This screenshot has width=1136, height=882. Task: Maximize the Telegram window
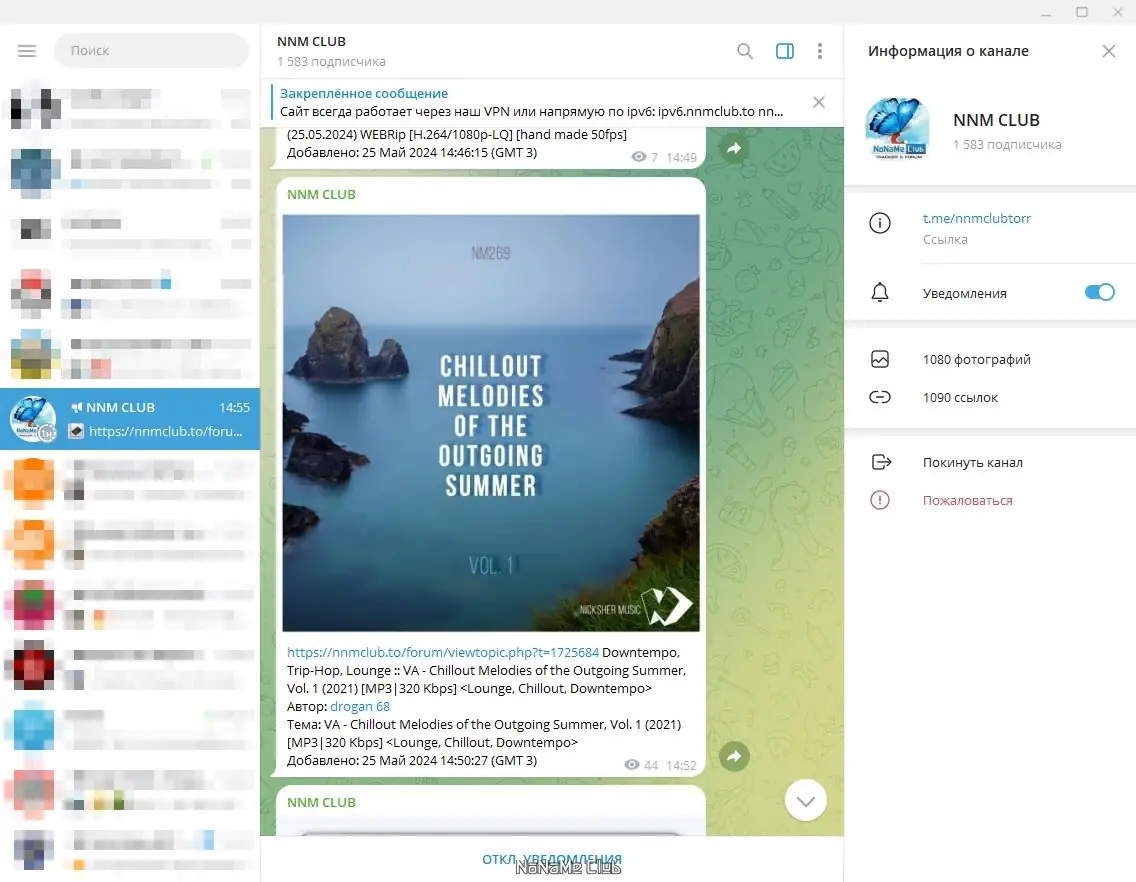click(x=1082, y=12)
